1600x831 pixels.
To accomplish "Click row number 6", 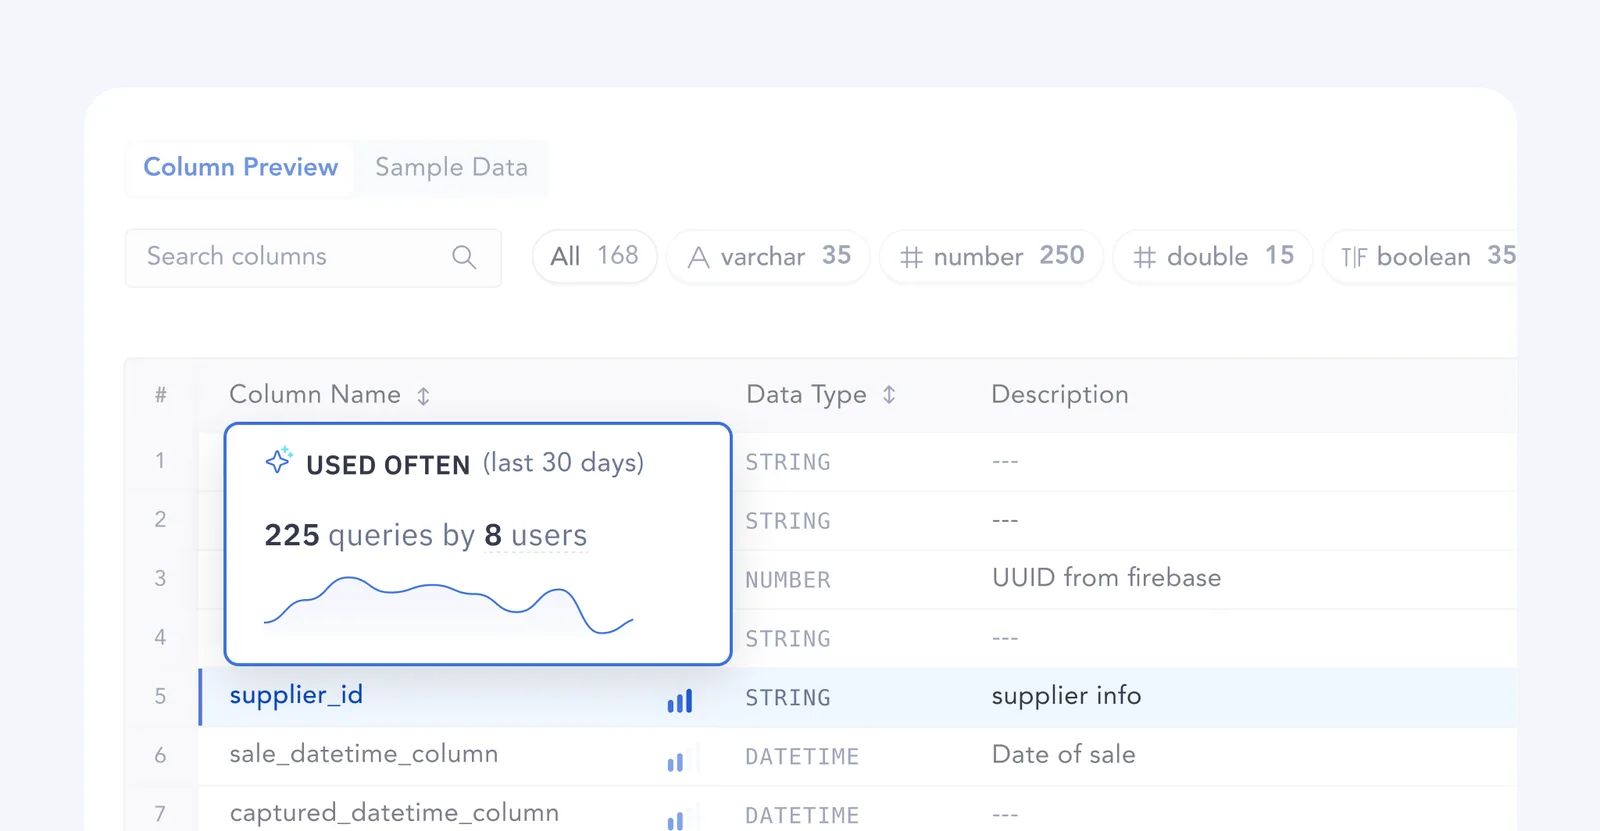I will pos(160,755).
